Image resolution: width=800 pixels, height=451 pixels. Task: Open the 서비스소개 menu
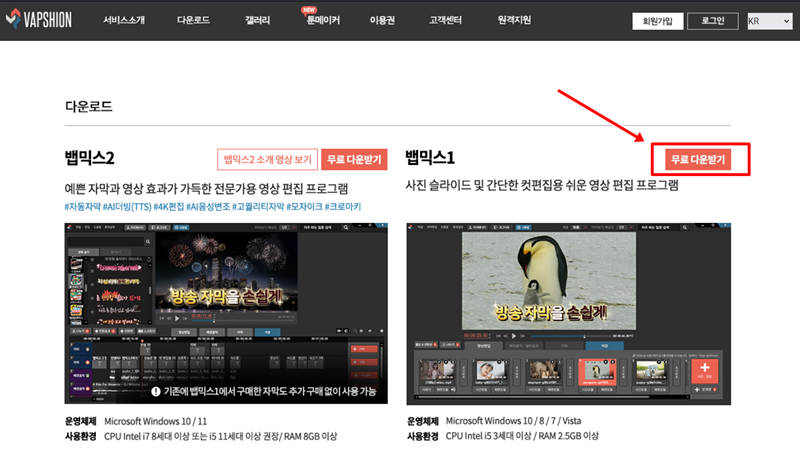124,20
